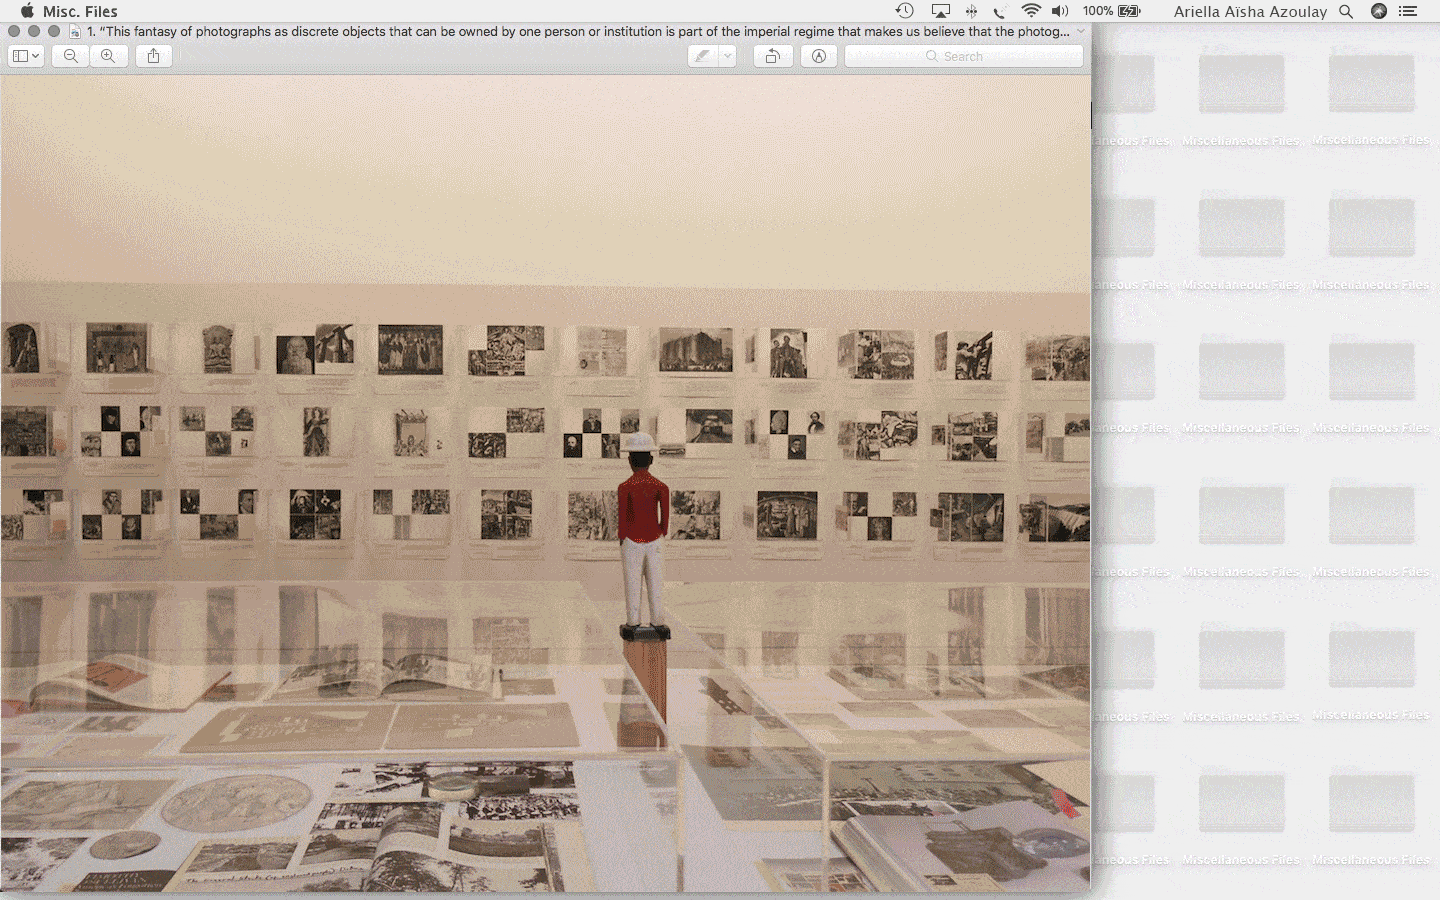The image size is (1440, 900).
Task: Expand the highlight color dropdown arrow
Action: 728,56
